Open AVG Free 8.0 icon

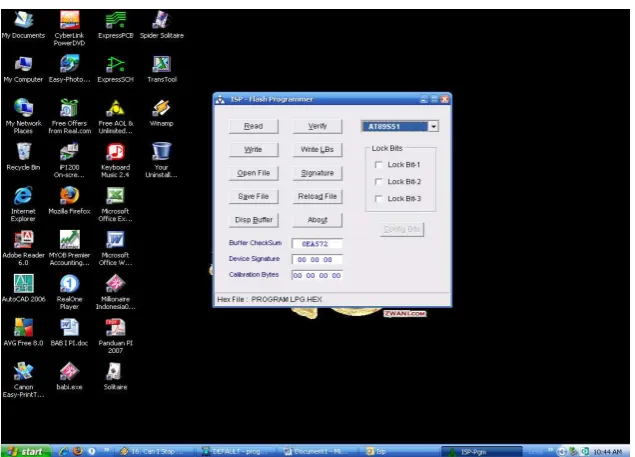[23, 332]
